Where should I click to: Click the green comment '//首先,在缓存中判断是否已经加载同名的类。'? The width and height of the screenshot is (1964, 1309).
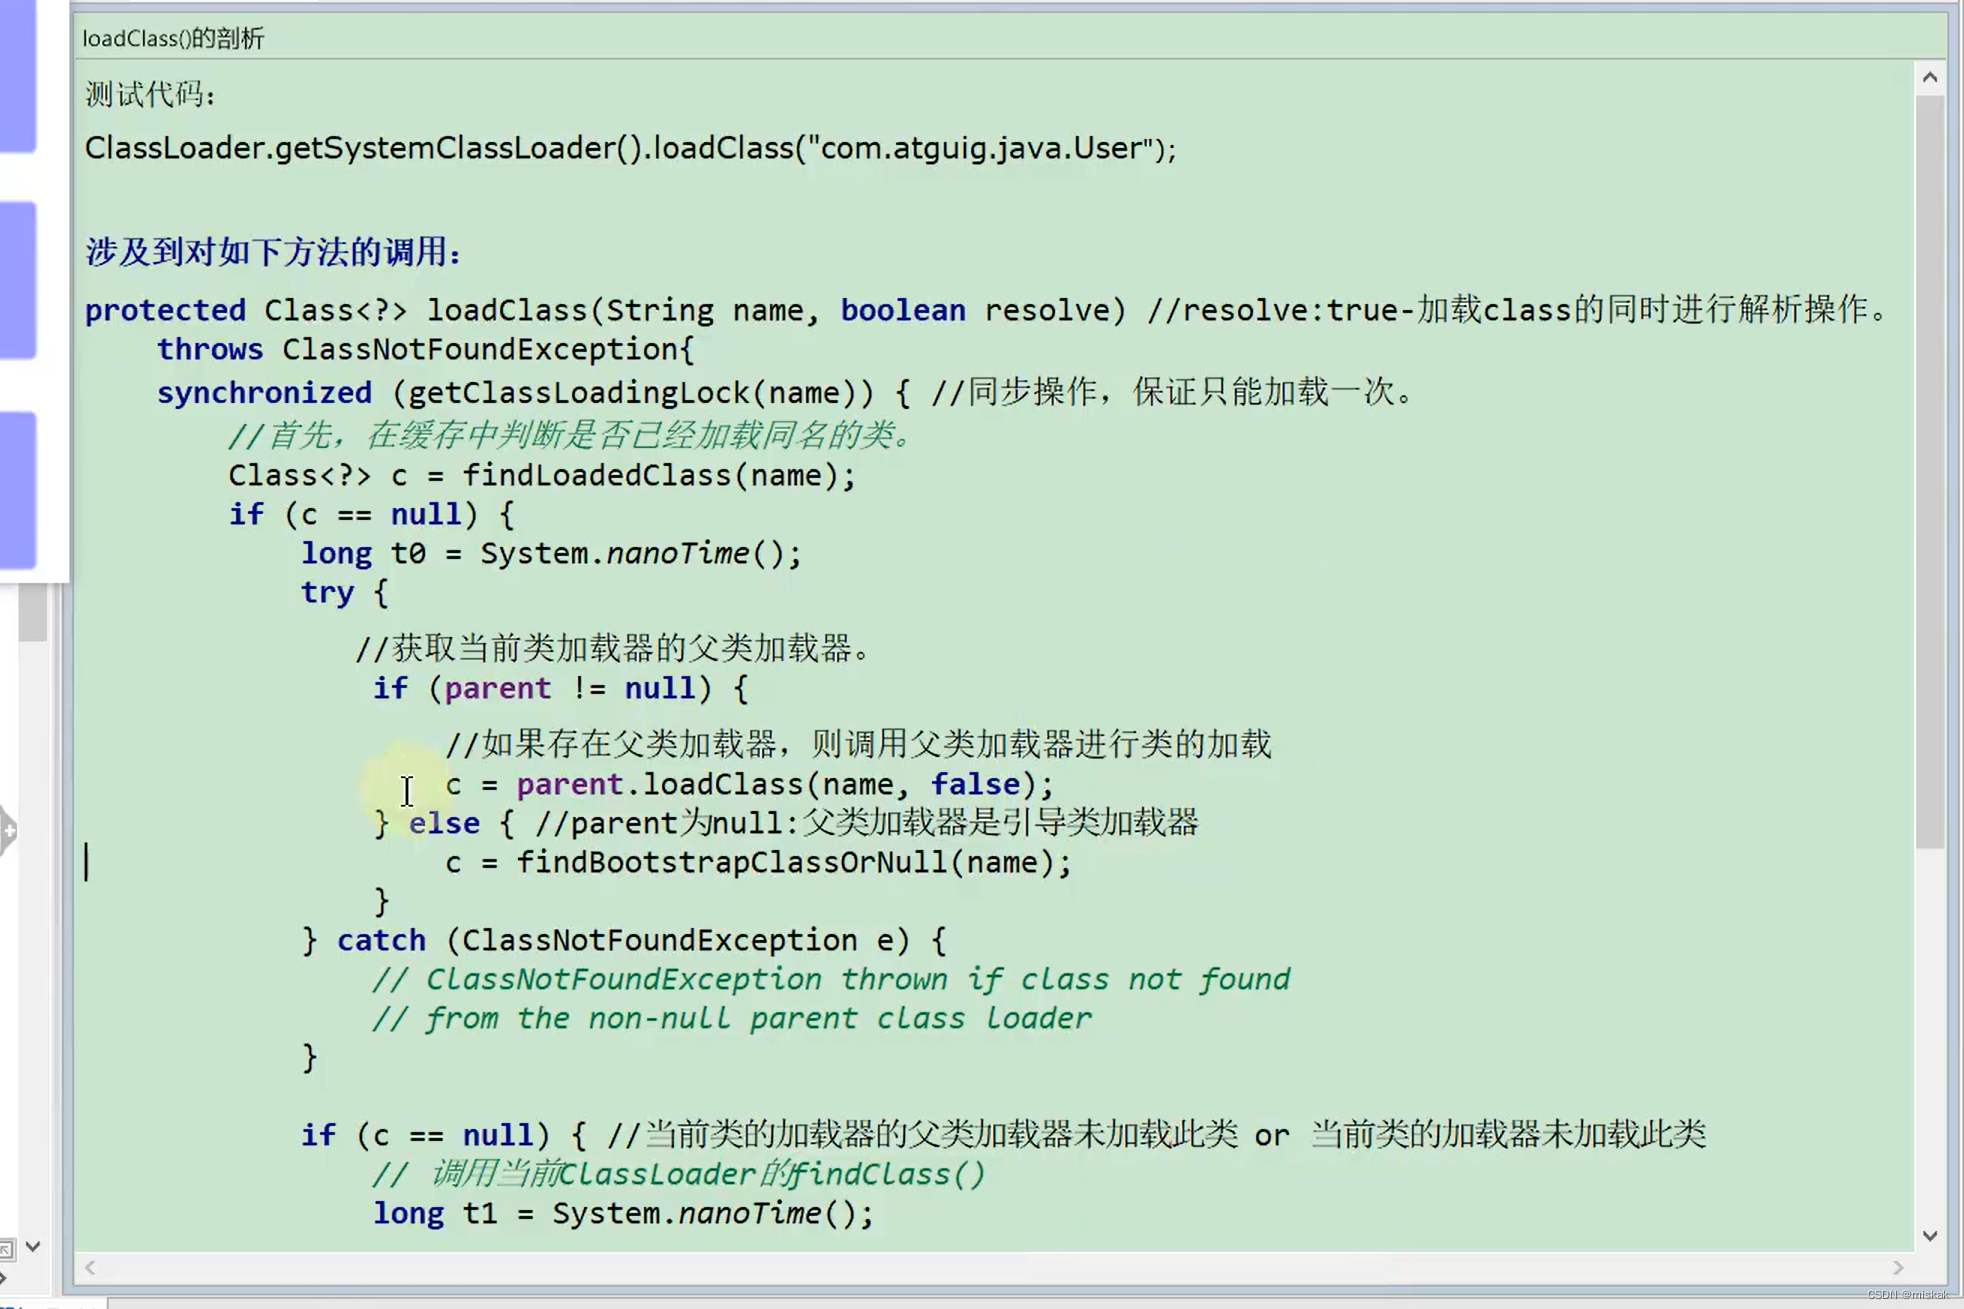pyautogui.click(x=570, y=435)
